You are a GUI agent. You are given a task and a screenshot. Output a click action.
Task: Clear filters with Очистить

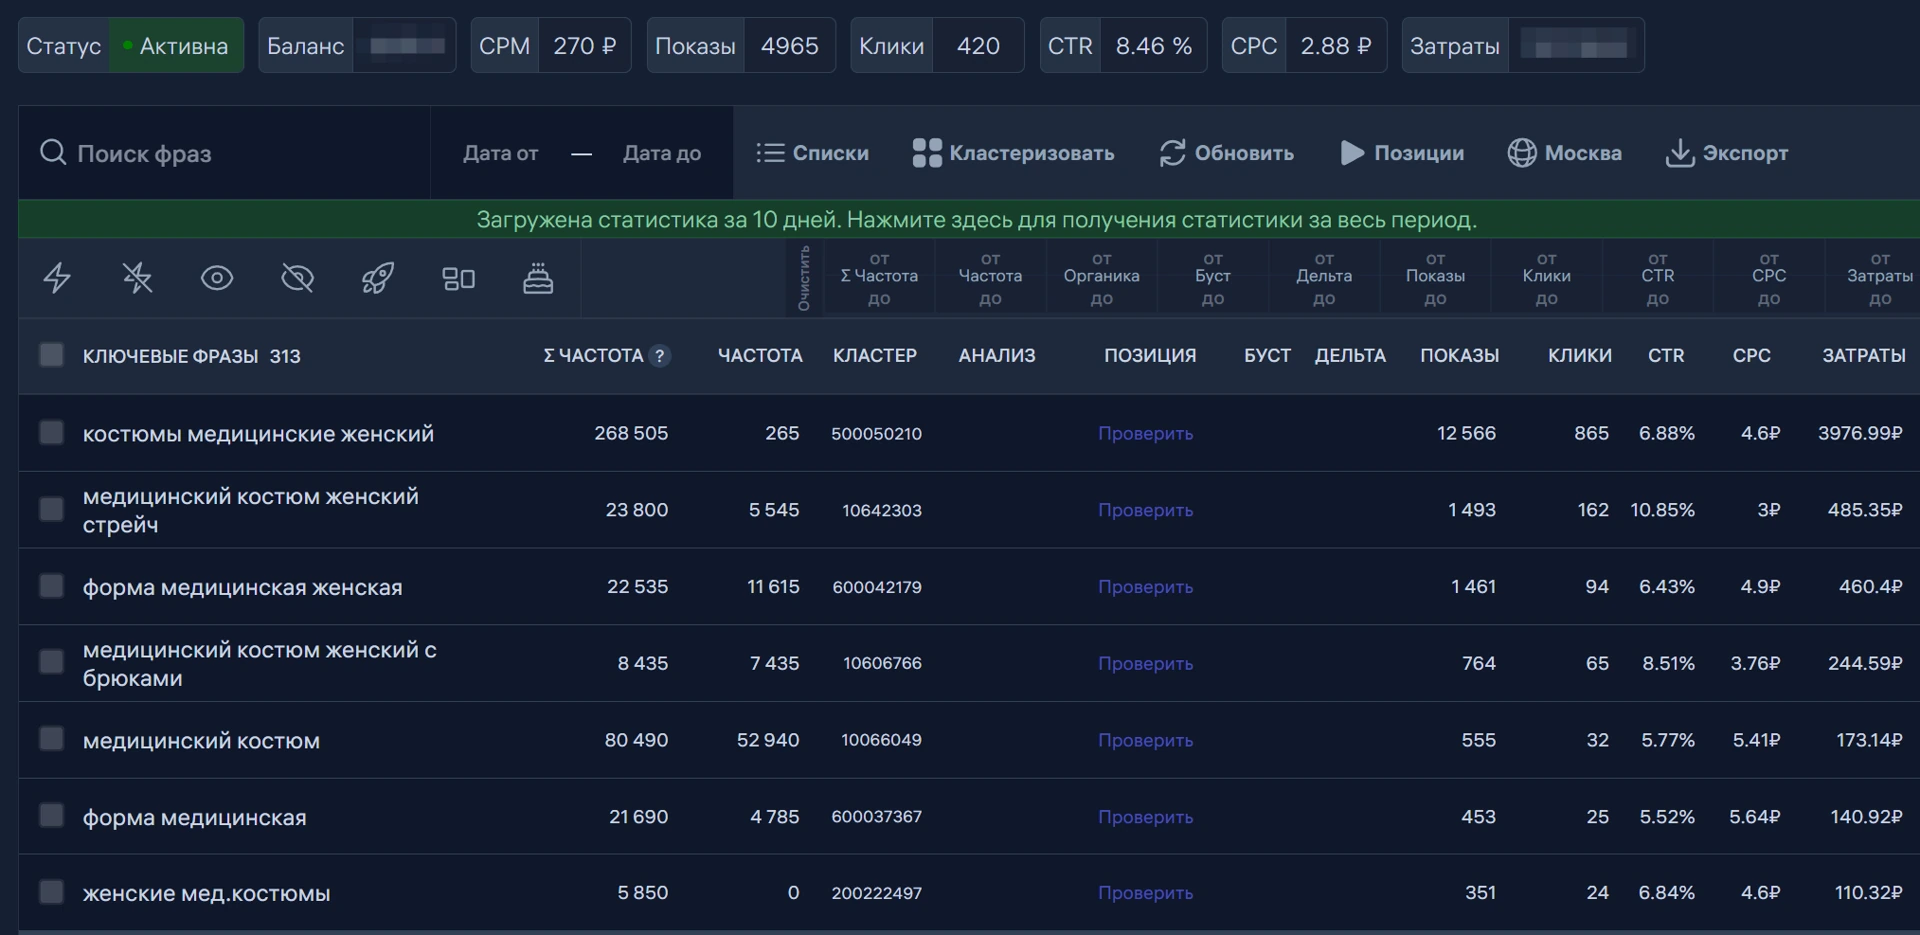804,278
